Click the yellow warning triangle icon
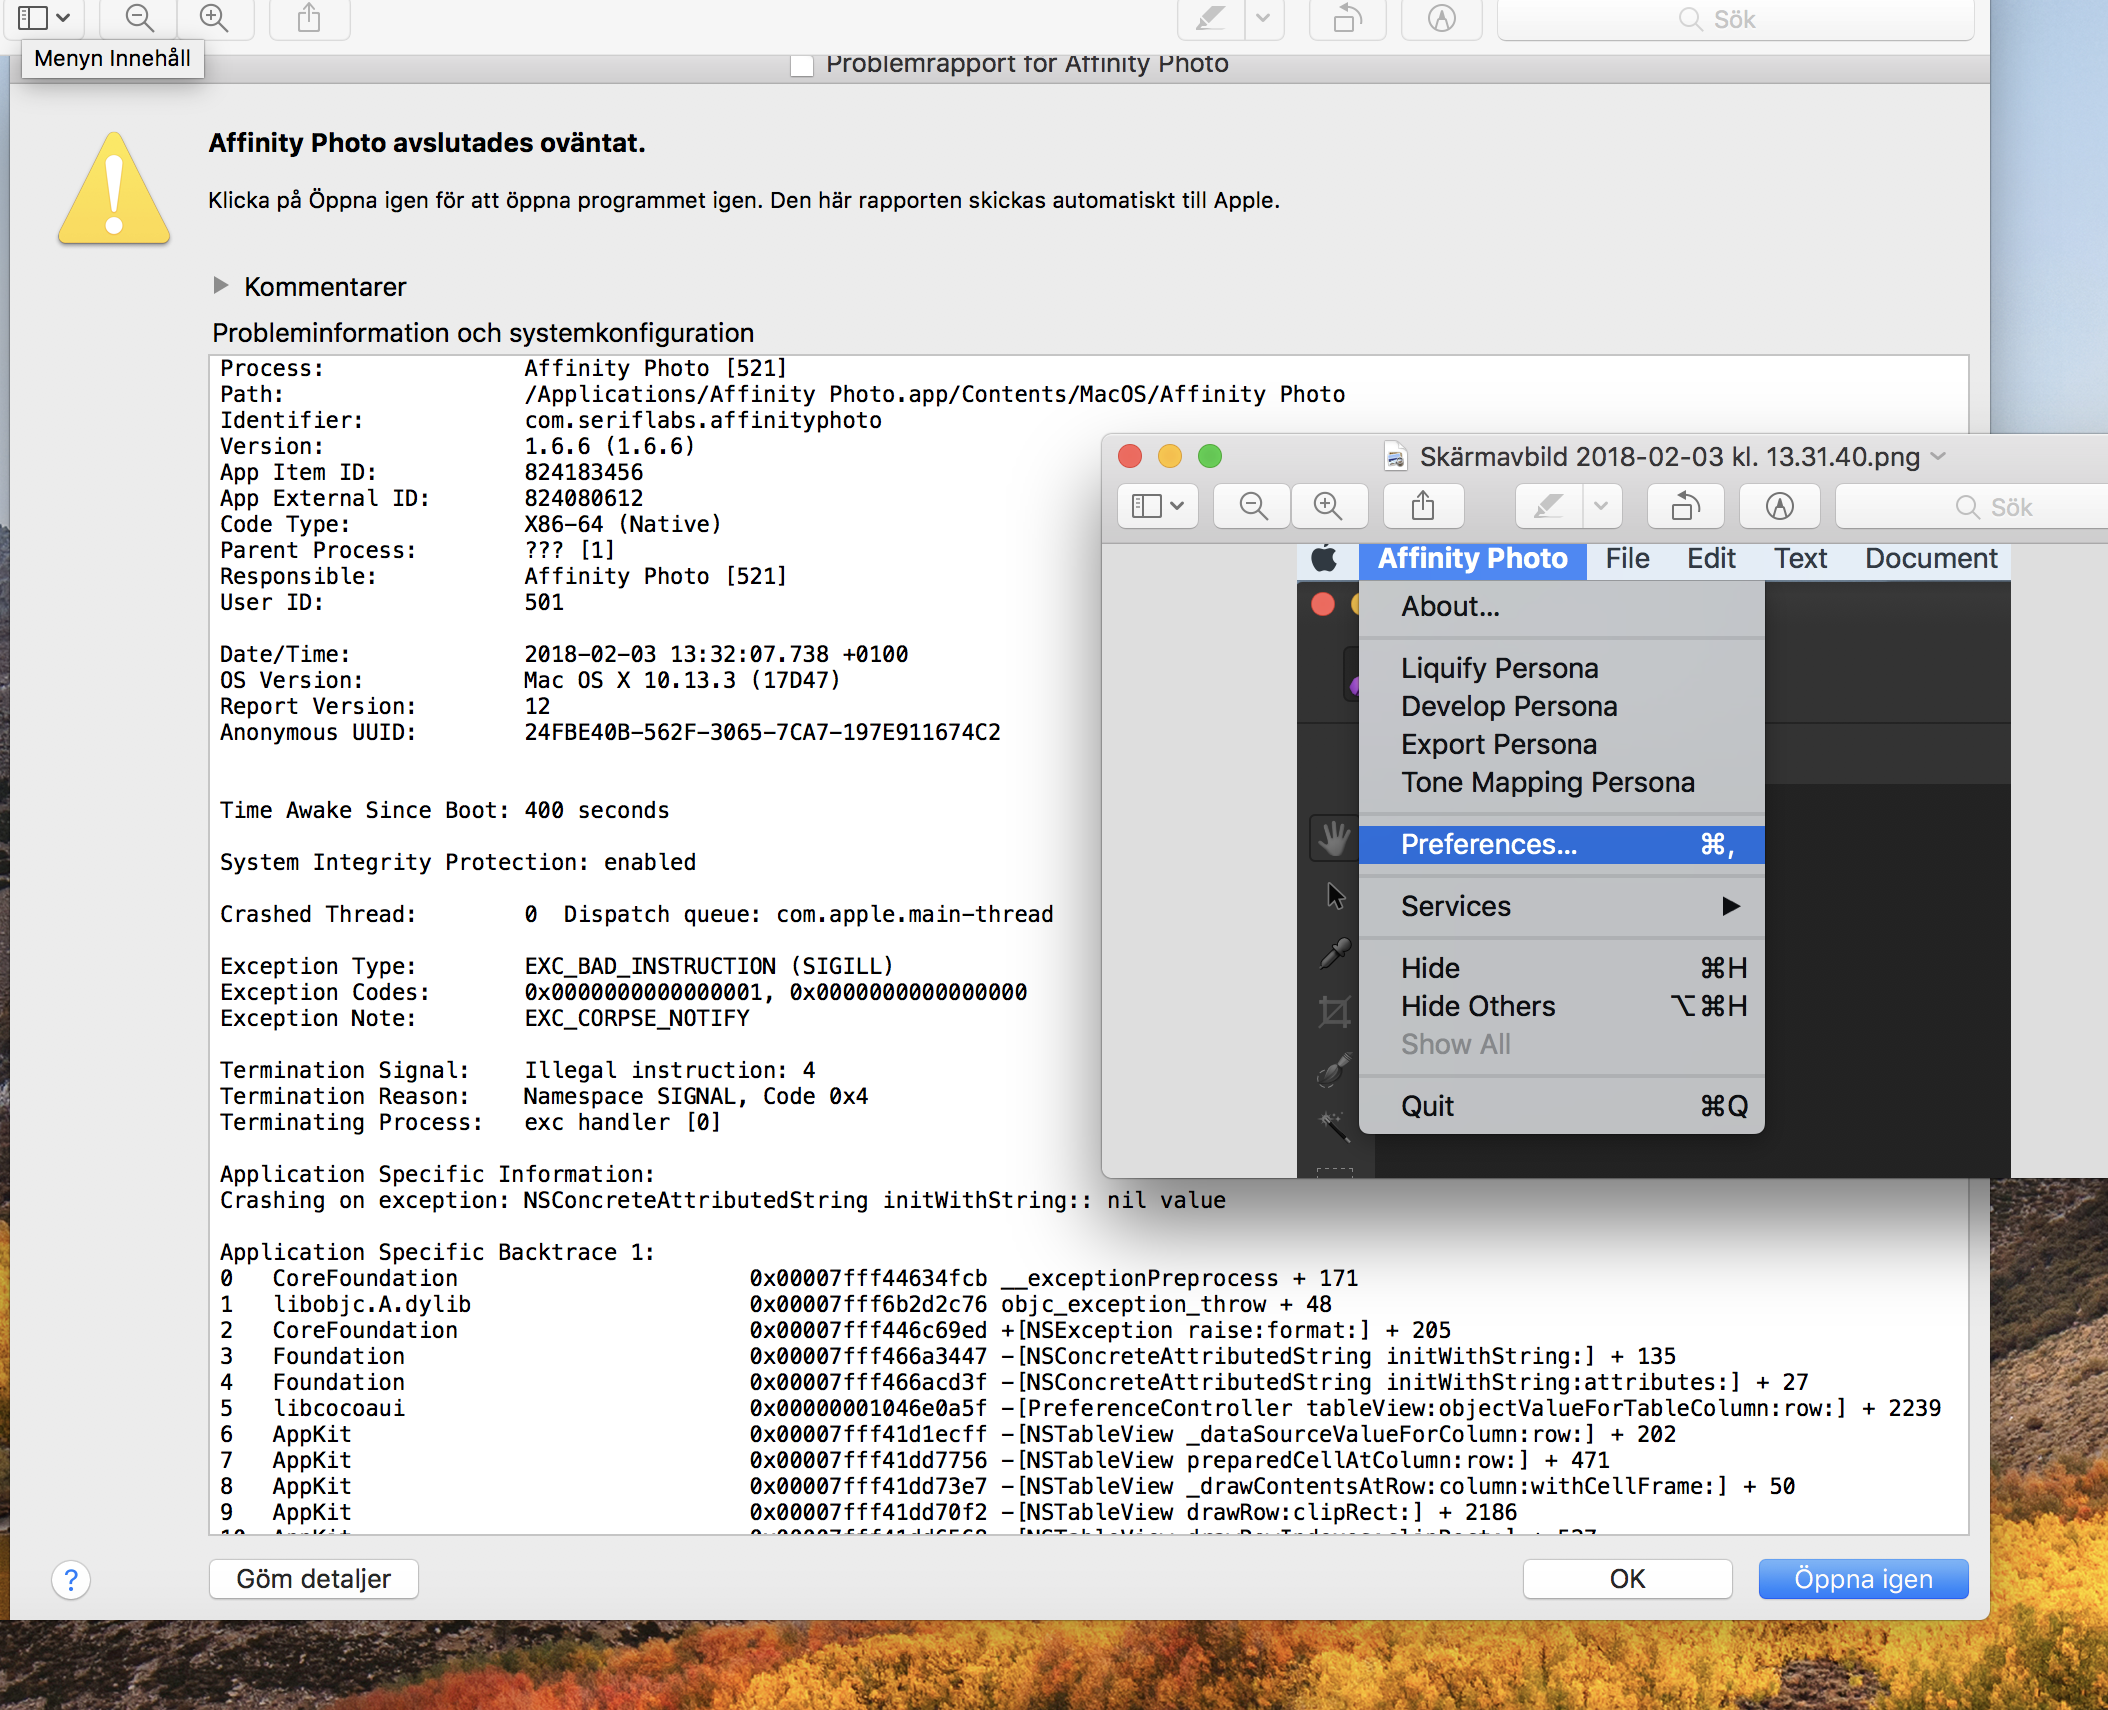 (x=114, y=188)
